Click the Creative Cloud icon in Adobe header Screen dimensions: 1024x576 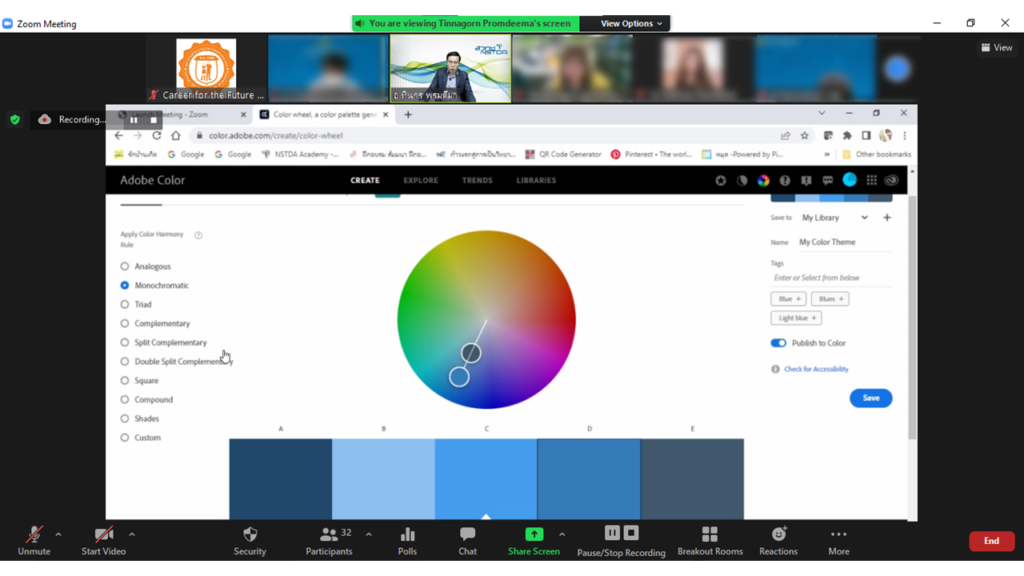pyautogui.click(x=891, y=180)
